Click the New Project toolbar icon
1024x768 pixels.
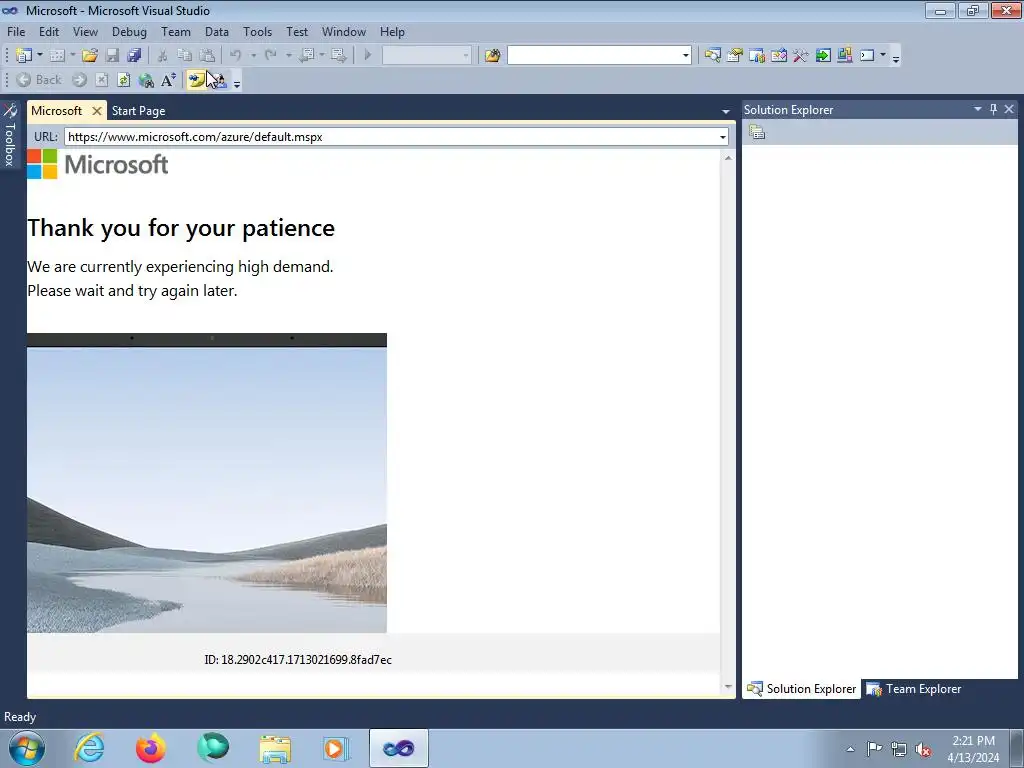(x=24, y=56)
